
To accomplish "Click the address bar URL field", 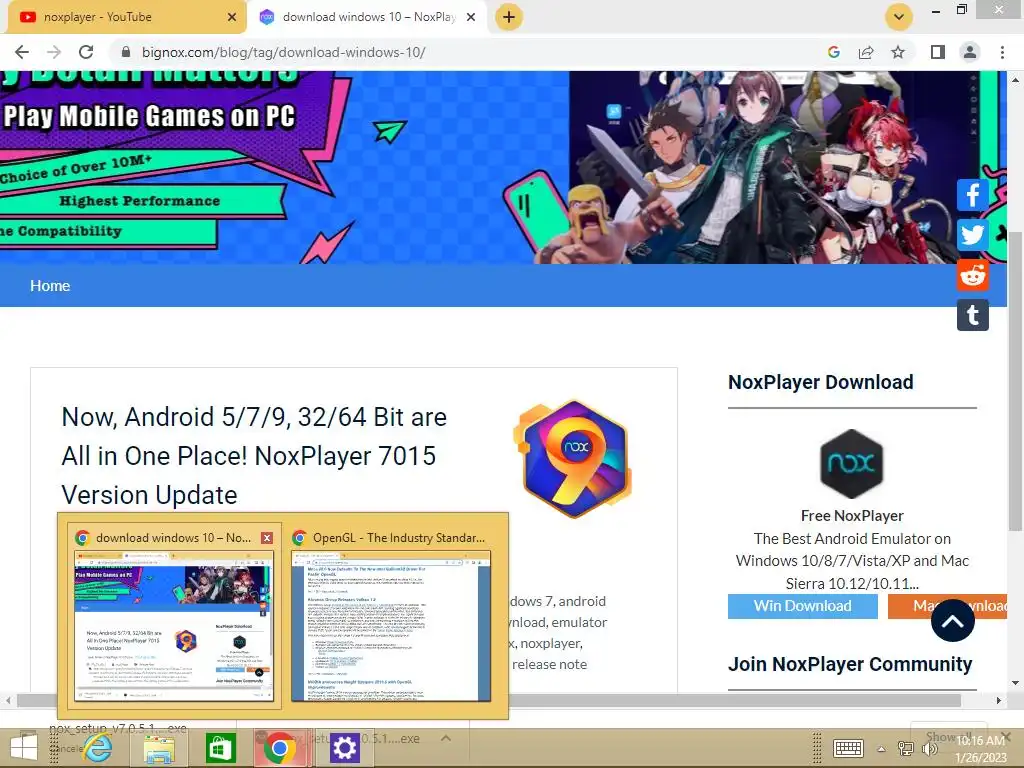I will coord(470,52).
